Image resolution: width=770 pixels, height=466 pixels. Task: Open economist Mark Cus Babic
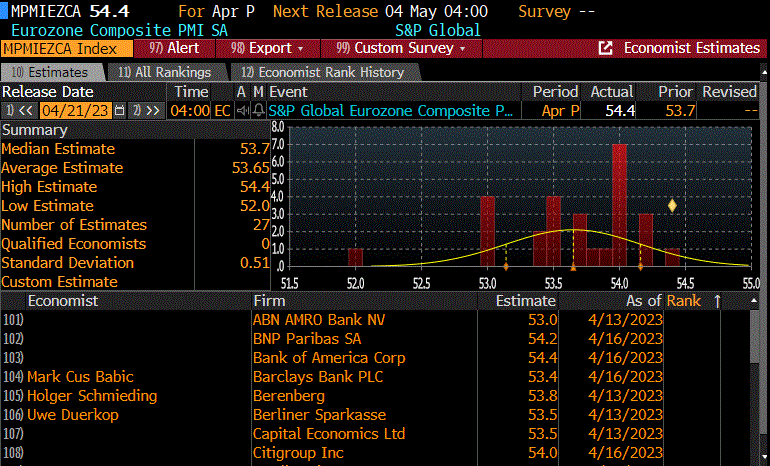pos(80,377)
